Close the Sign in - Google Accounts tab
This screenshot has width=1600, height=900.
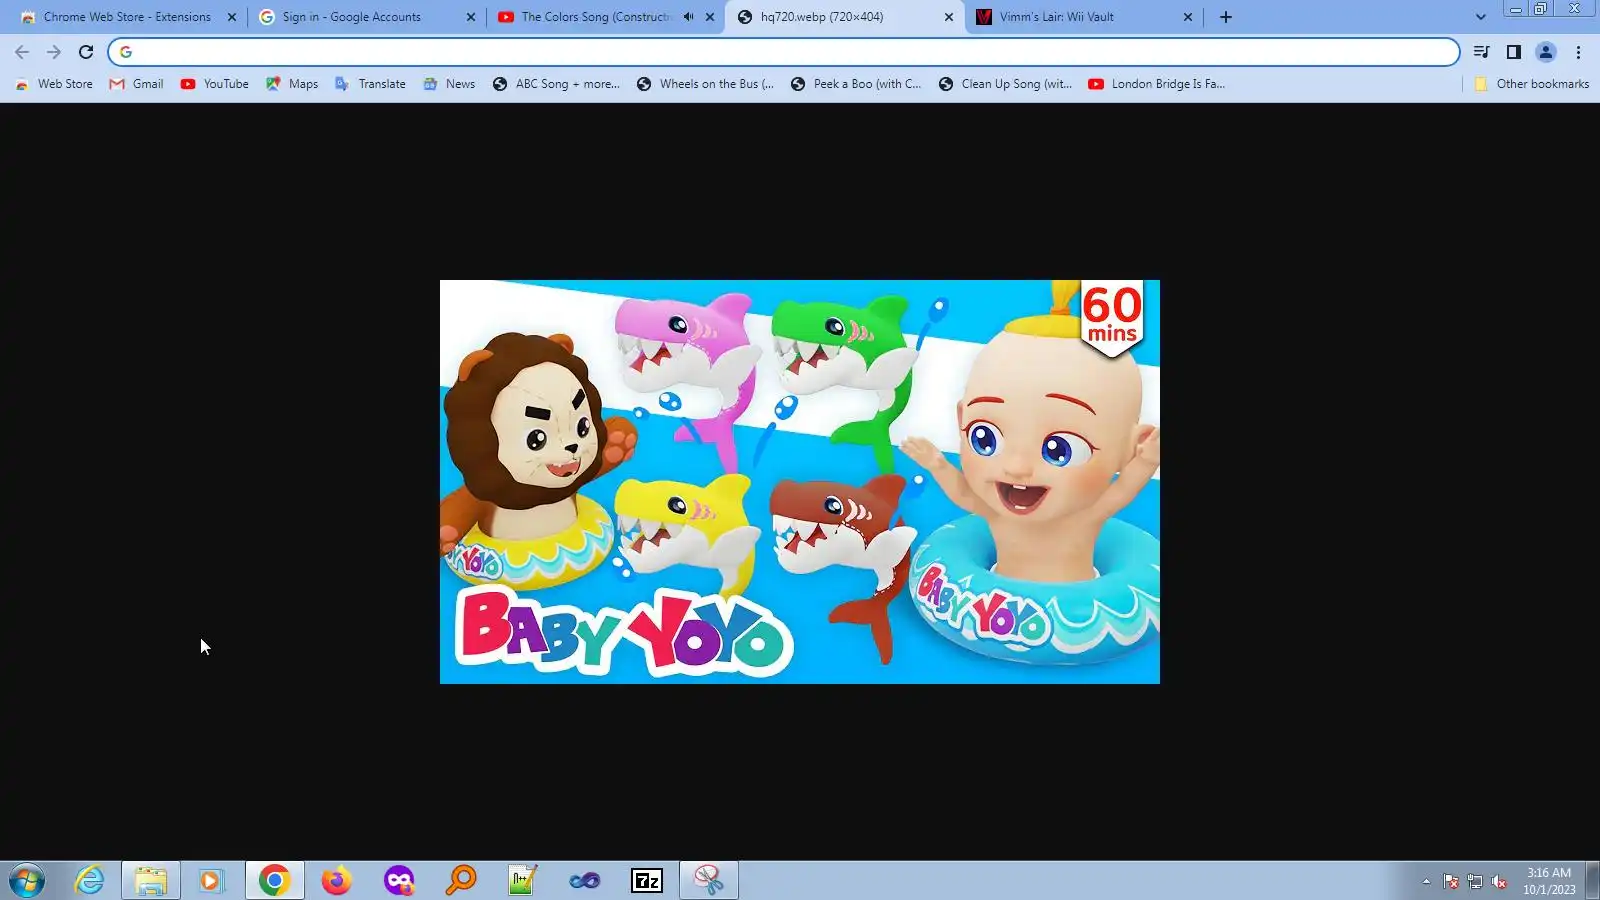point(471,17)
